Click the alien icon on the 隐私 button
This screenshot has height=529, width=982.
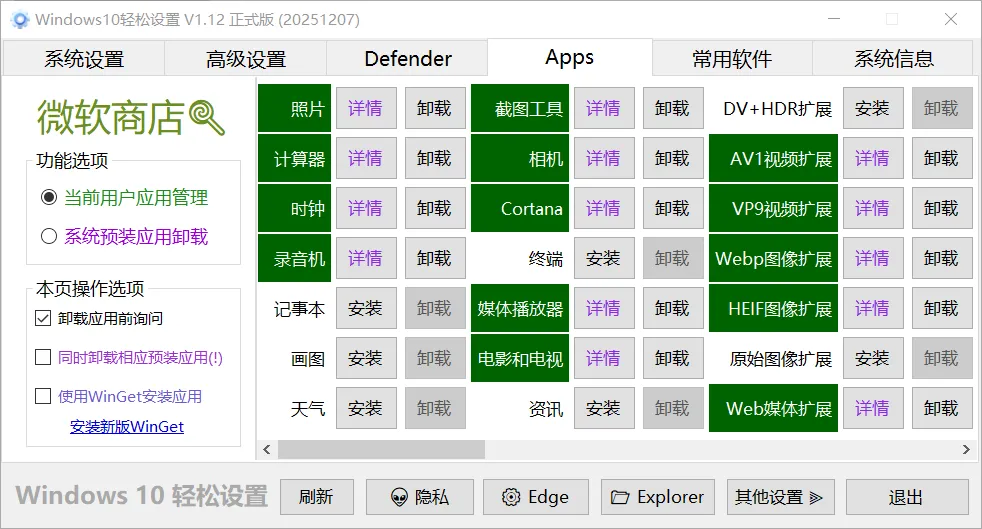pos(399,498)
